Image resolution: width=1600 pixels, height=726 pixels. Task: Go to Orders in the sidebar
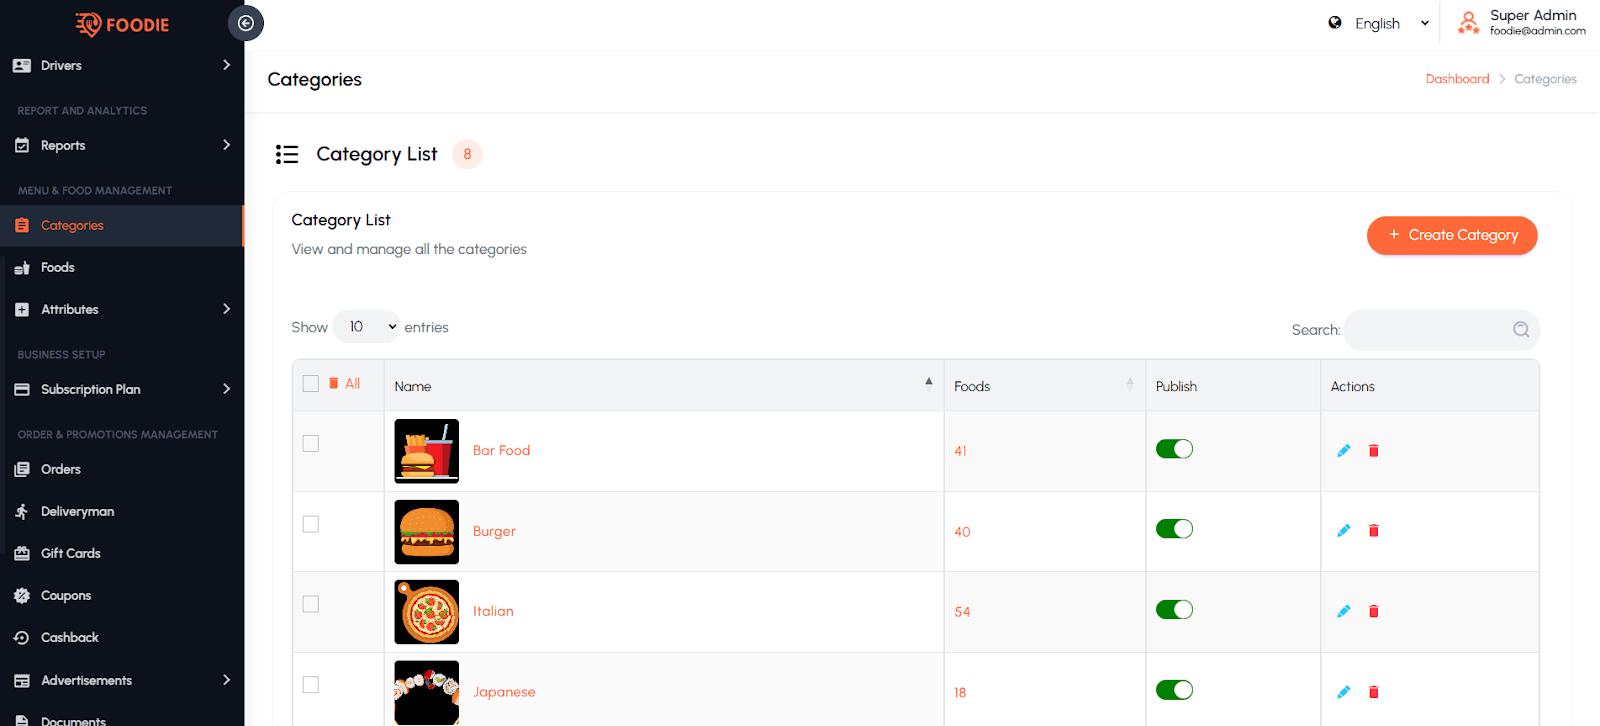click(x=61, y=469)
